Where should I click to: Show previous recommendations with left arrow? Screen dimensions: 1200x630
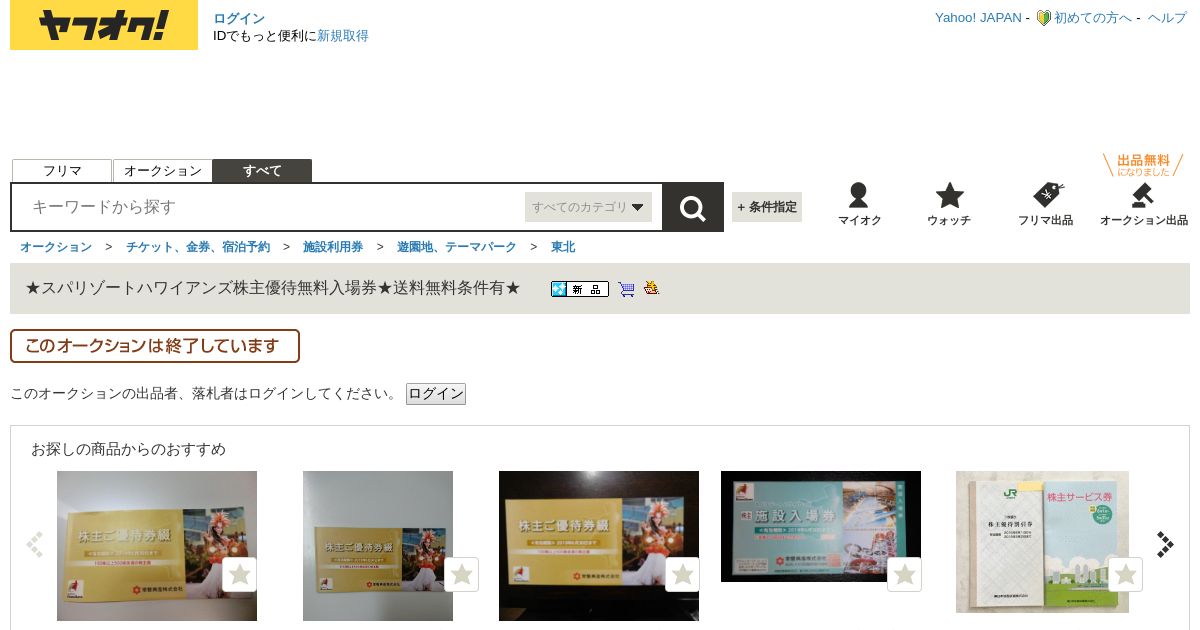pos(35,544)
